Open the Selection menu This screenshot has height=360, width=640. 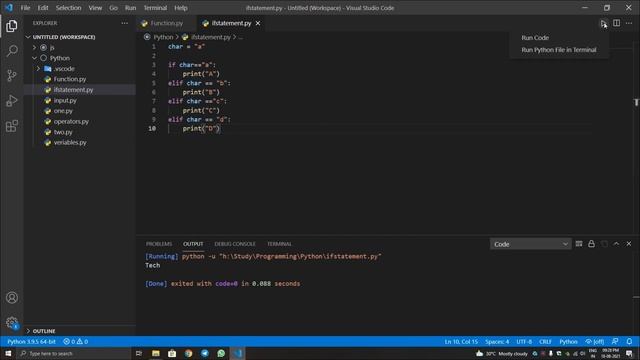(69, 8)
